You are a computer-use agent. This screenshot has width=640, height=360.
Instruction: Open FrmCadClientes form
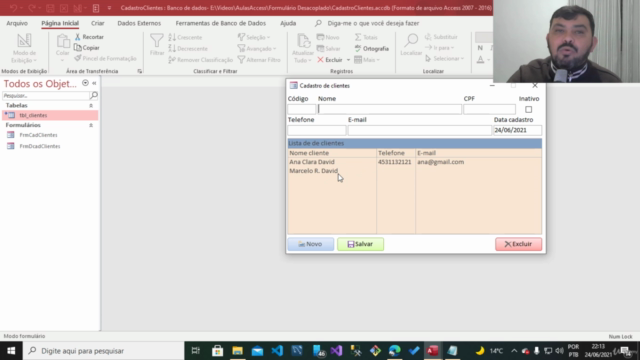(38, 135)
